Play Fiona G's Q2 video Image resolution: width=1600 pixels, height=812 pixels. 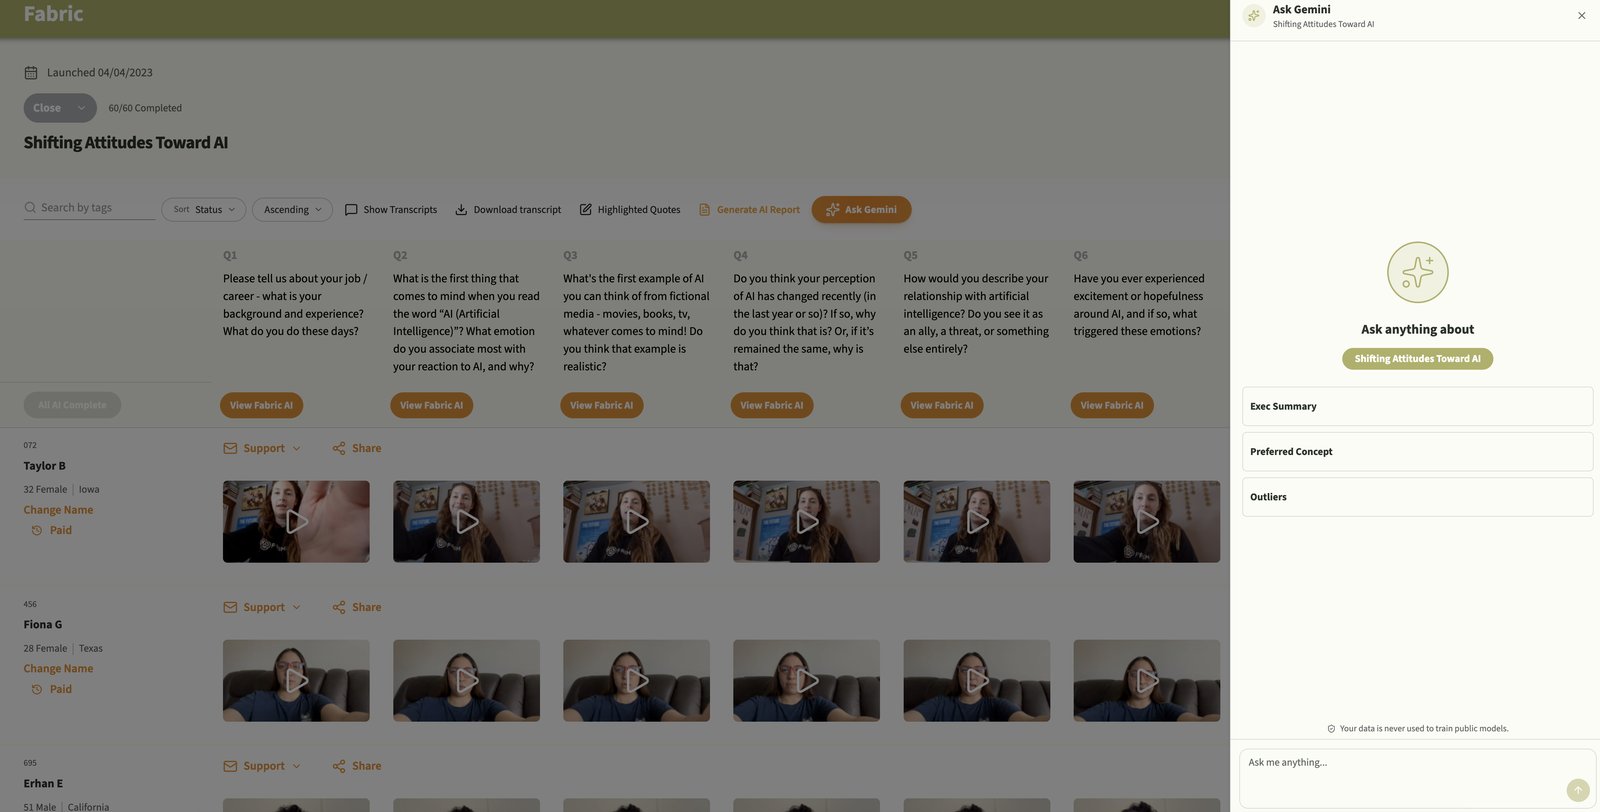(466, 681)
